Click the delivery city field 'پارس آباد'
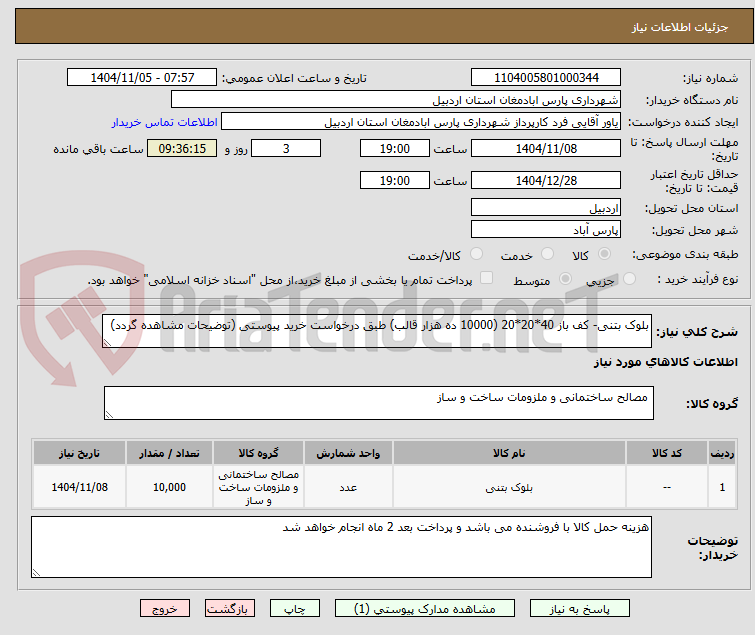The width and height of the screenshot is (755, 635). tap(546, 230)
